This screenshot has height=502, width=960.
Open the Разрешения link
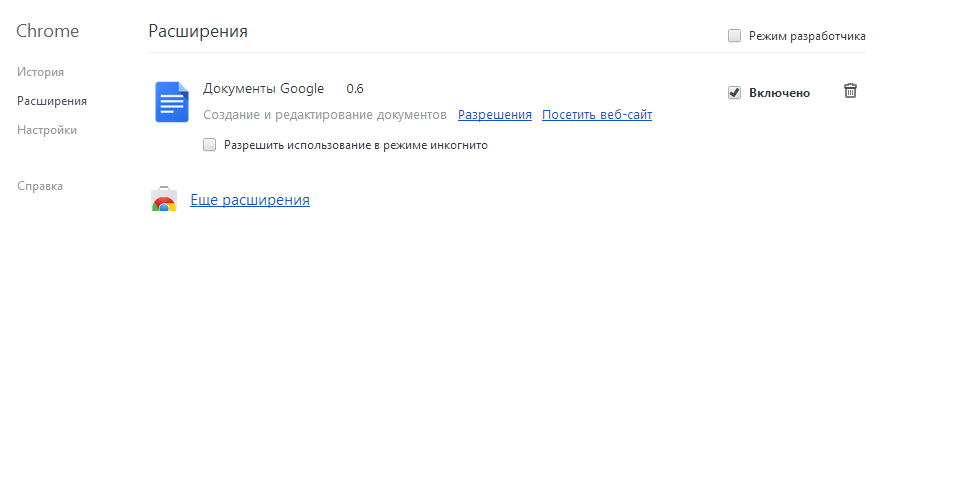tap(494, 115)
